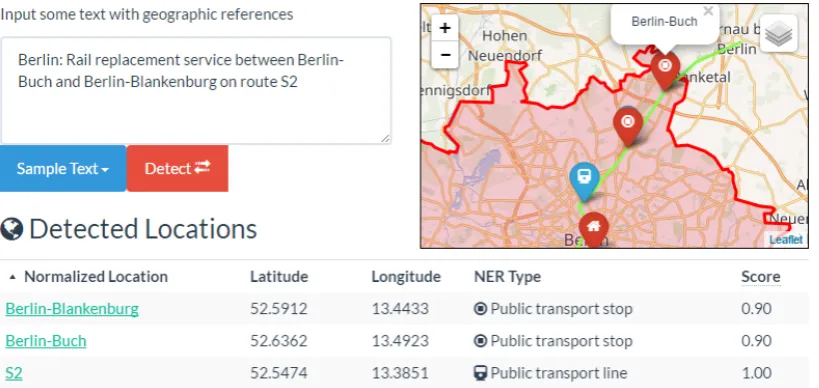Screen dimensions: 819x388
Task: Open the Sample Text dropdown
Action: tap(63, 169)
